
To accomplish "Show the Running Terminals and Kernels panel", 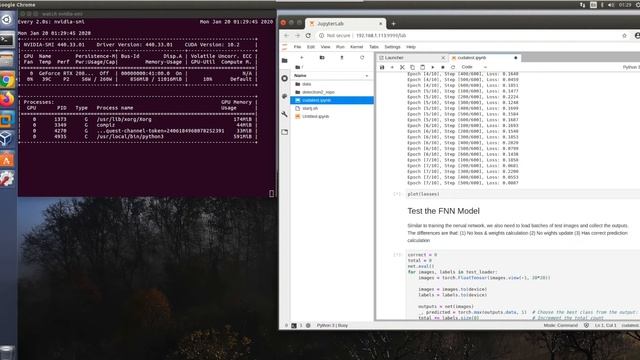I will pyautogui.click(x=284, y=78).
